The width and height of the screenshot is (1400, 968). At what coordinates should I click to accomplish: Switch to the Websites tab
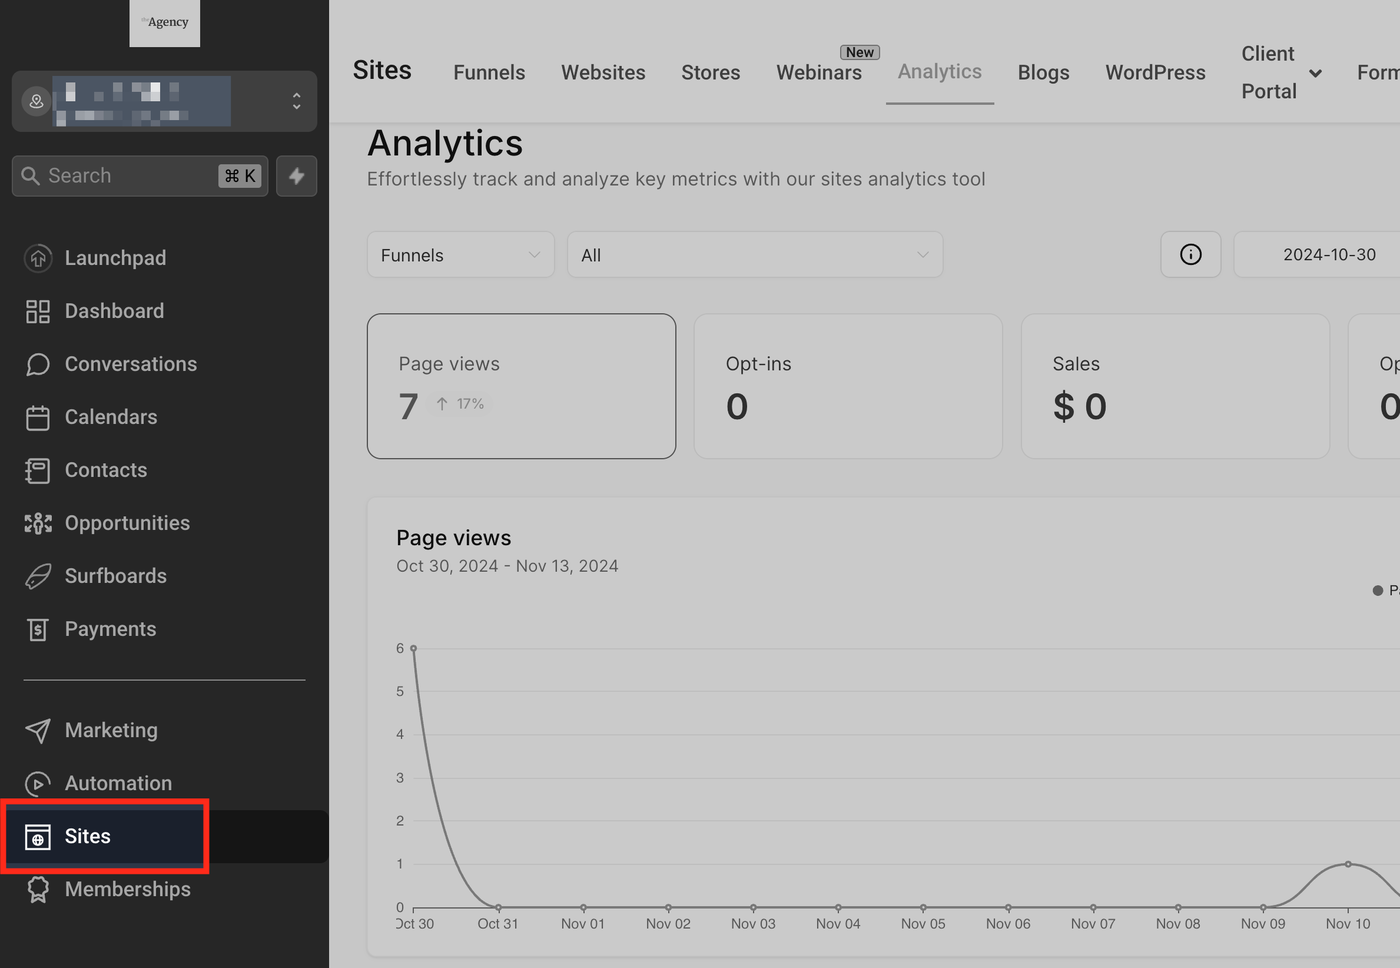(x=603, y=73)
